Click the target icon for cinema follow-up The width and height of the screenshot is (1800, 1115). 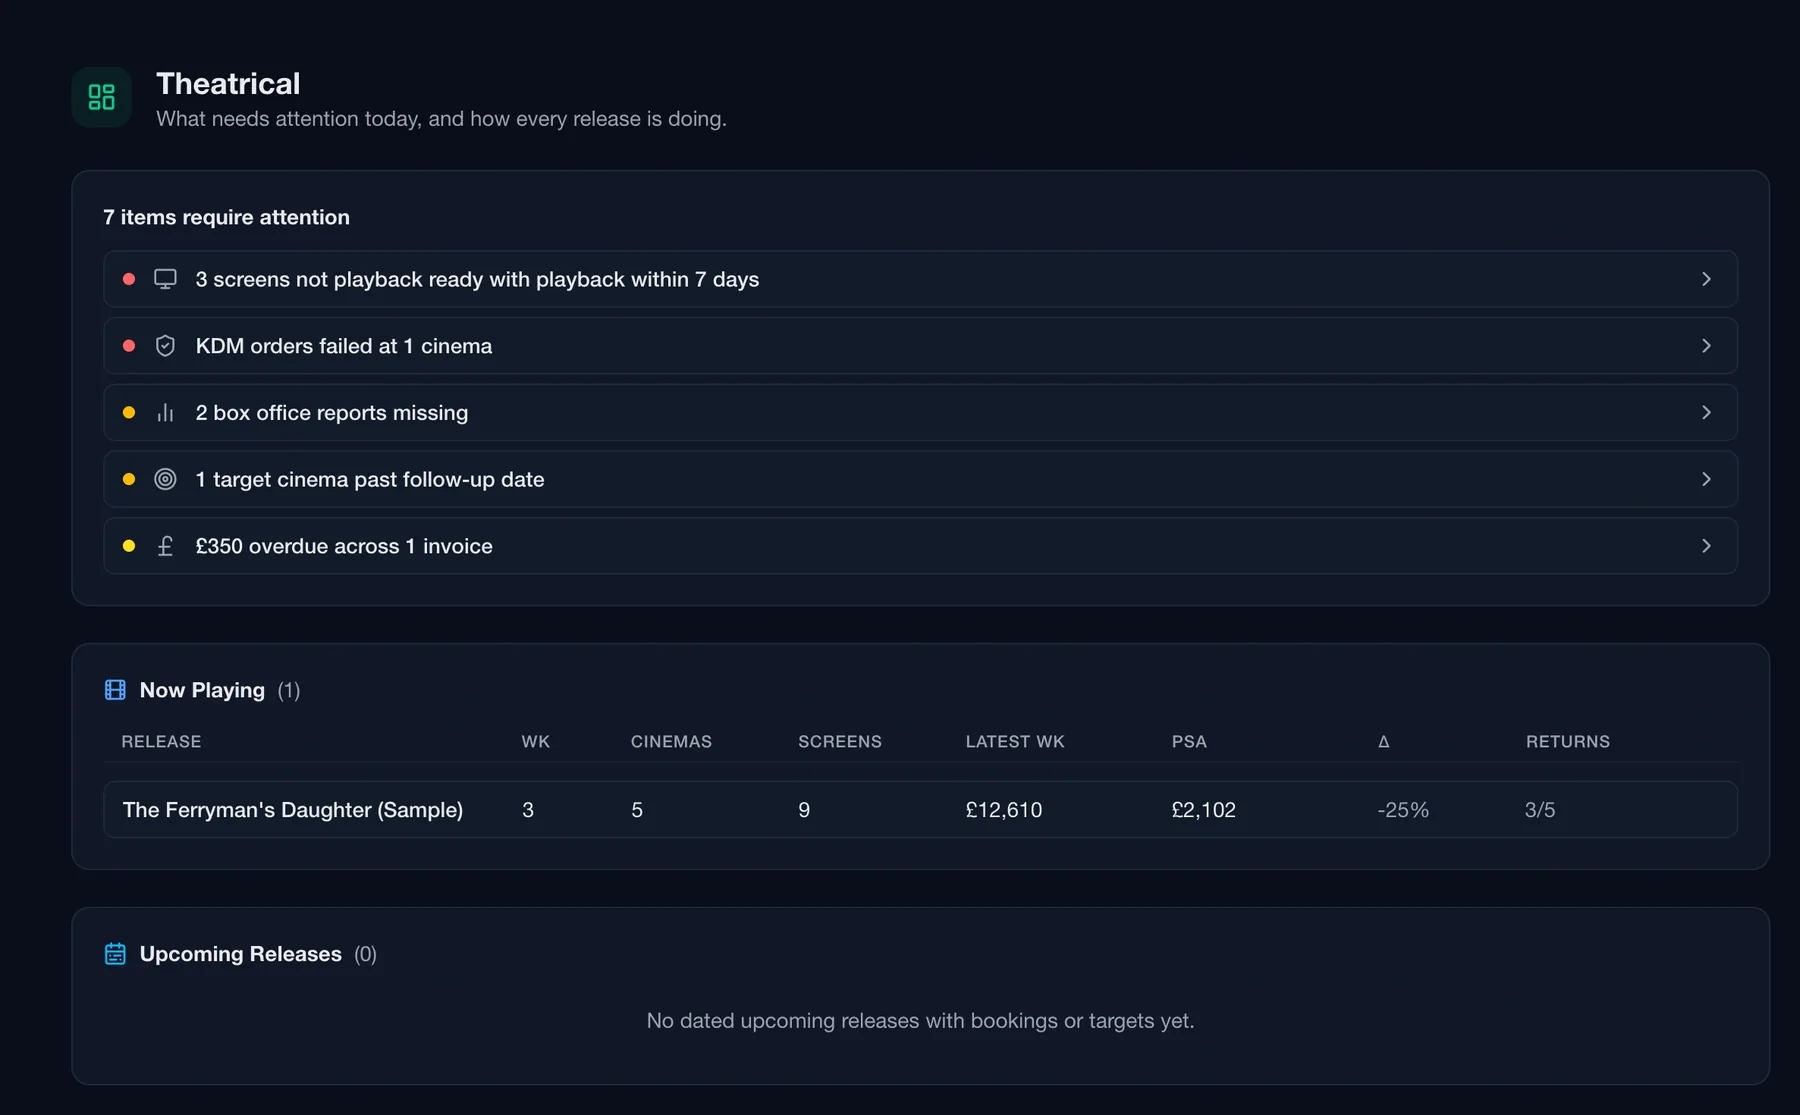(165, 479)
